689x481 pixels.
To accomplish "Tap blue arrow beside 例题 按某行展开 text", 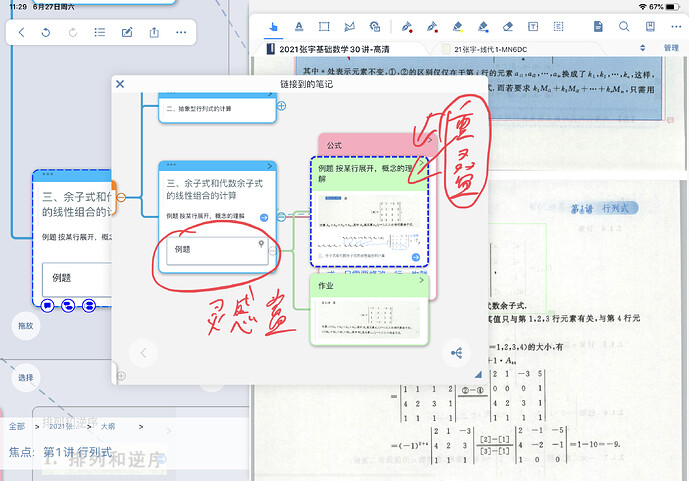I will coord(264,217).
